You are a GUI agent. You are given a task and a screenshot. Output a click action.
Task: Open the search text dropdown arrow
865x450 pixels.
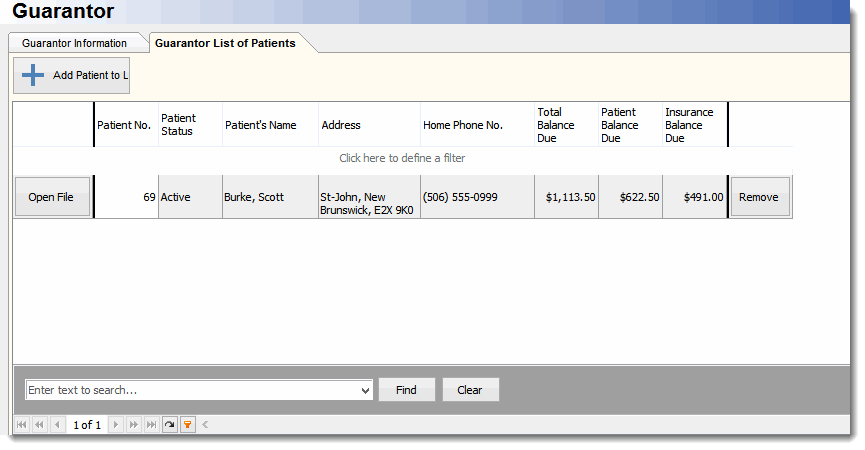365,390
